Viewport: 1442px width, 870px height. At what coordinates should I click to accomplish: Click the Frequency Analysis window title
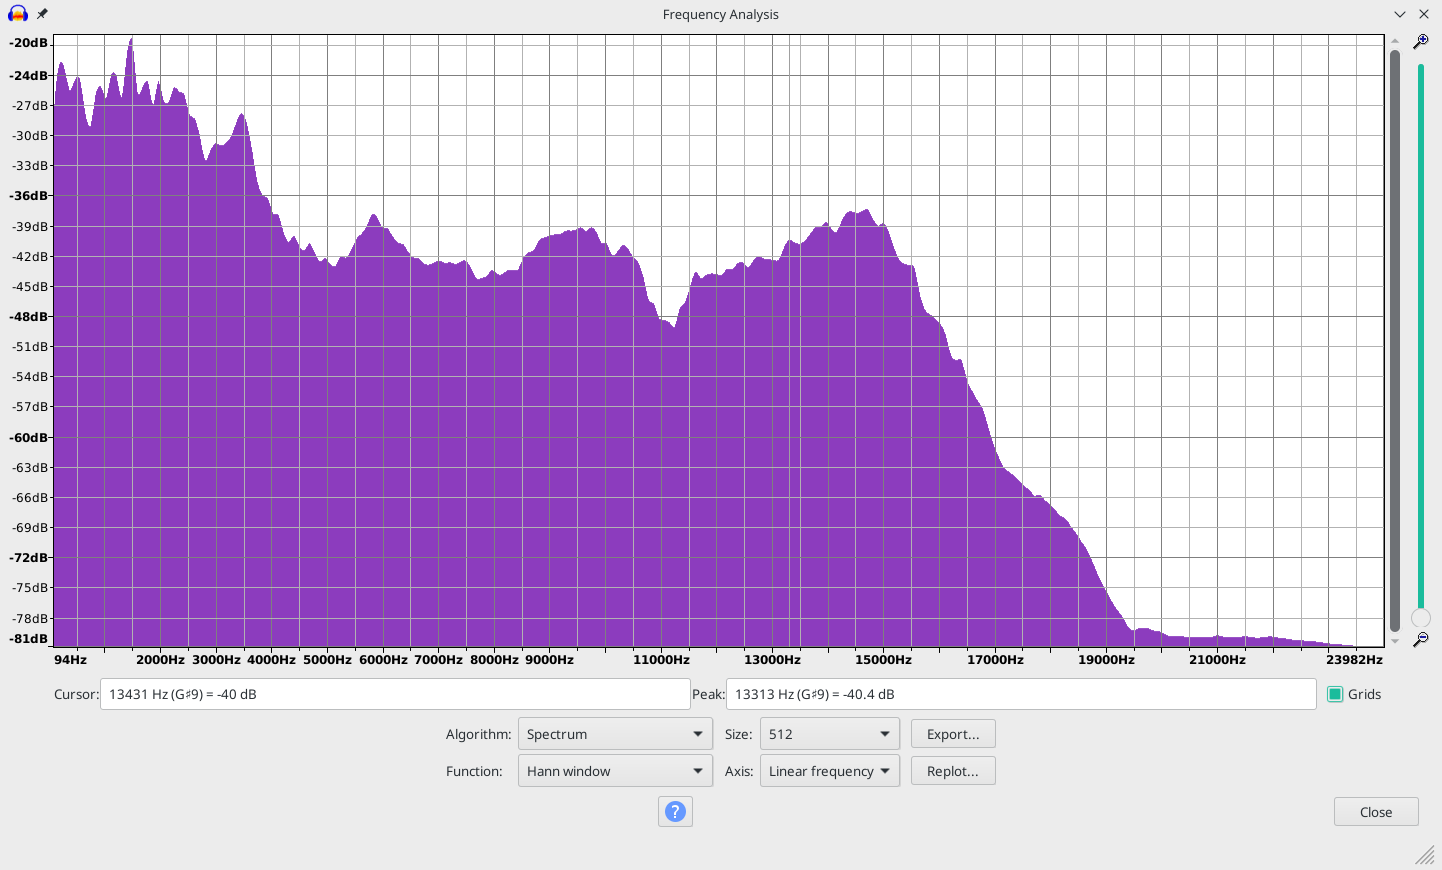click(720, 14)
